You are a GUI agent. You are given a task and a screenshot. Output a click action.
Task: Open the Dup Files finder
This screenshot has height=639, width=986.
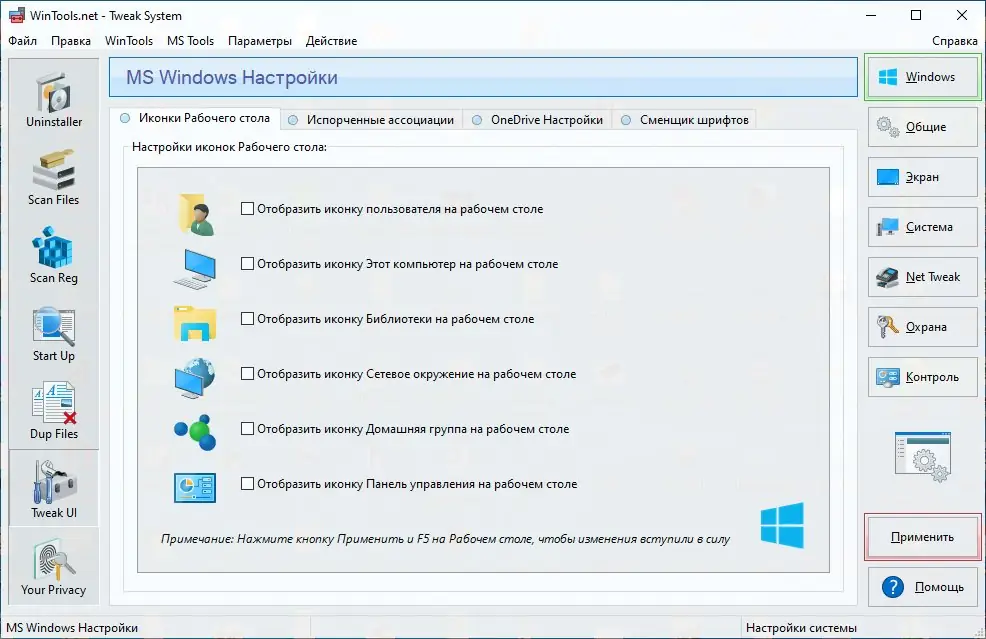(x=54, y=412)
